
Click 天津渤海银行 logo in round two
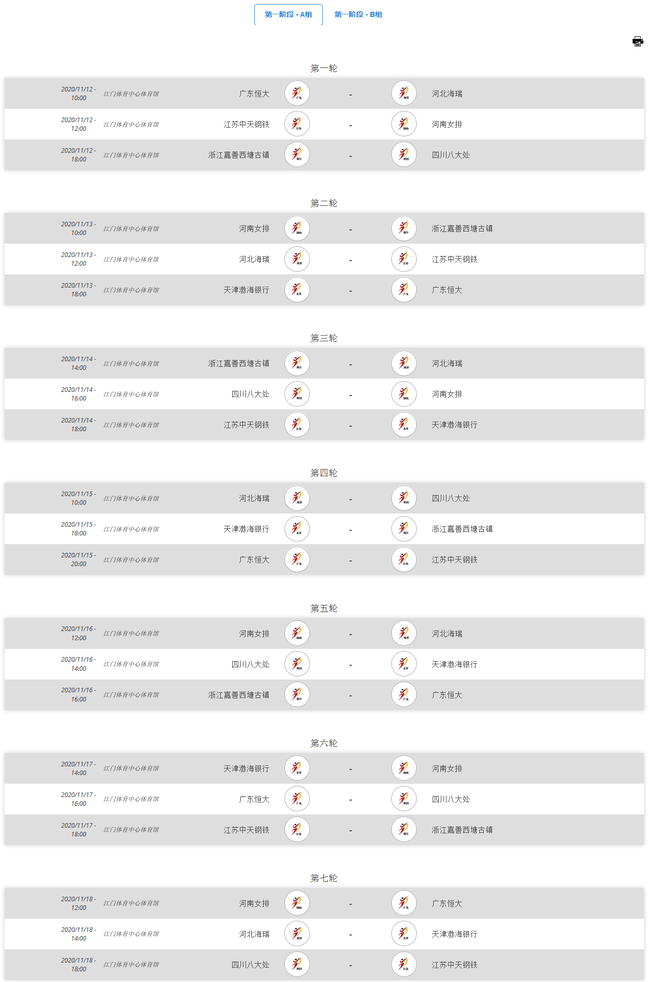click(x=296, y=290)
